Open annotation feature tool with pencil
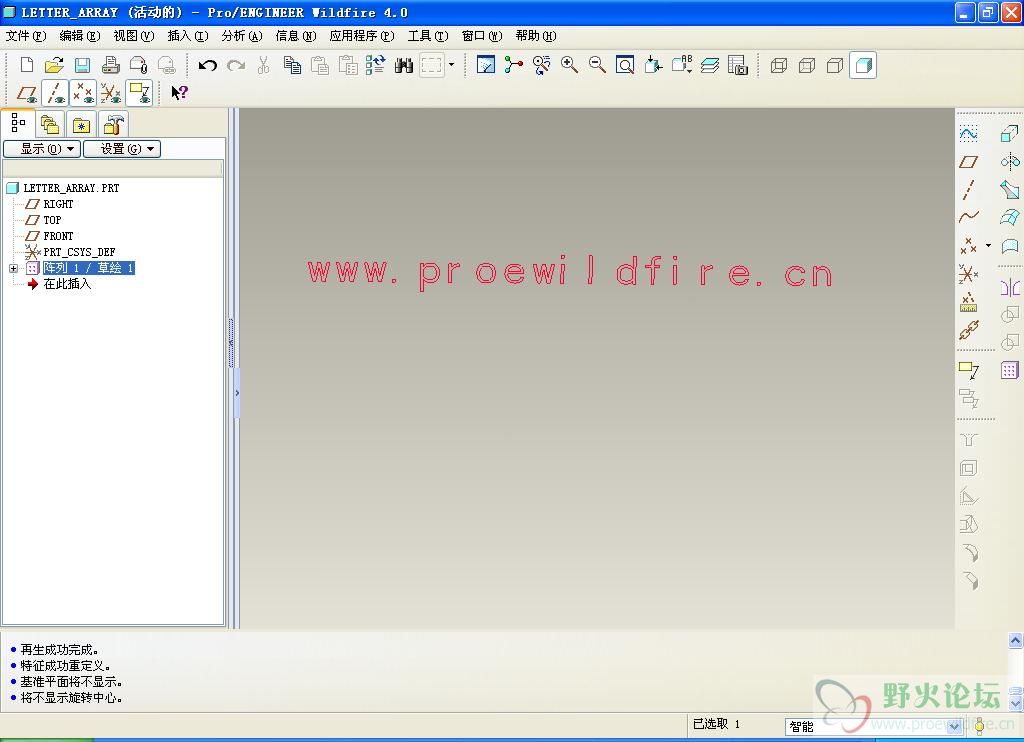 (x=968, y=370)
